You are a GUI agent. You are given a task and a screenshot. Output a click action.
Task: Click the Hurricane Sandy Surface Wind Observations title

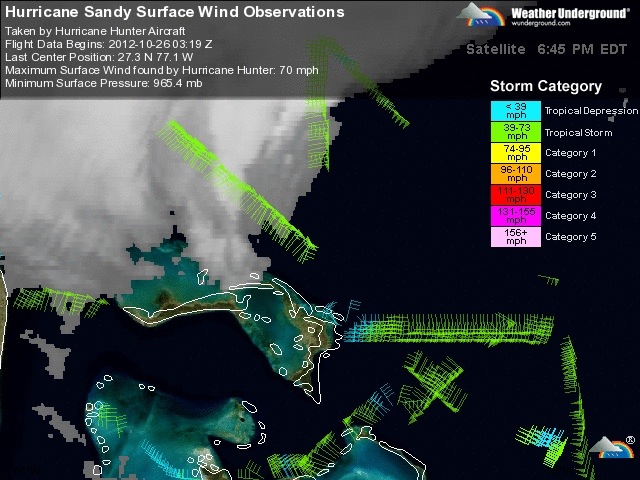(x=175, y=12)
